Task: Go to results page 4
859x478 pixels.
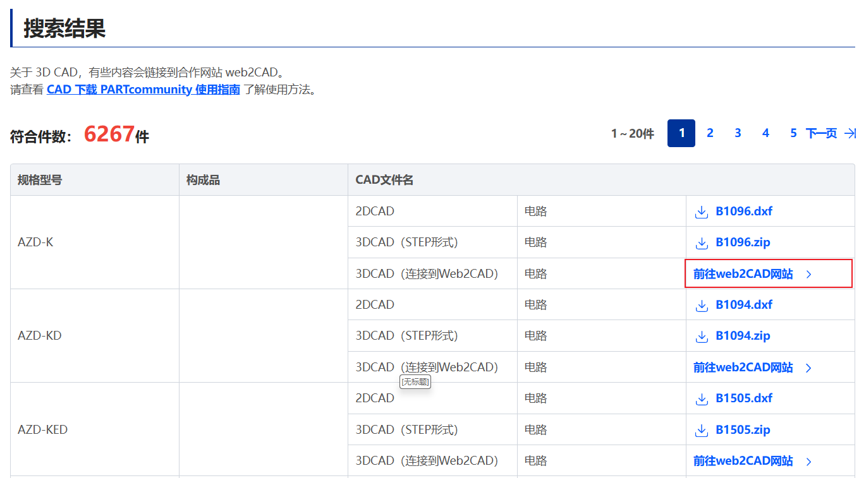Action: tap(766, 133)
